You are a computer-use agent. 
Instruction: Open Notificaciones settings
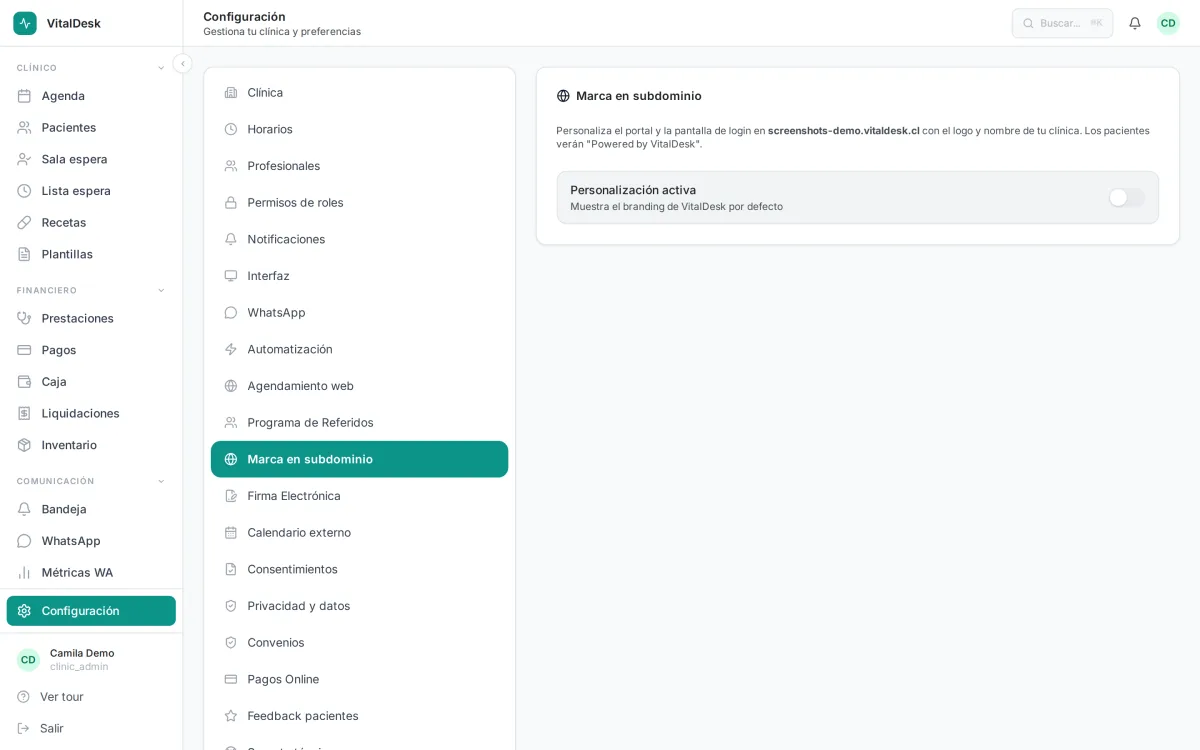pos(359,239)
